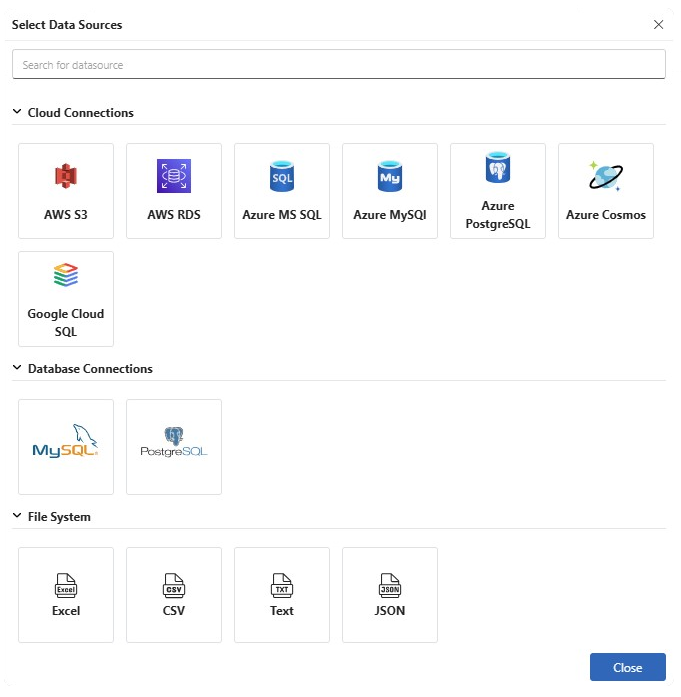Select the PostgreSQL database connection logo
The width and height of the screenshot is (681, 697).
[174, 447]
